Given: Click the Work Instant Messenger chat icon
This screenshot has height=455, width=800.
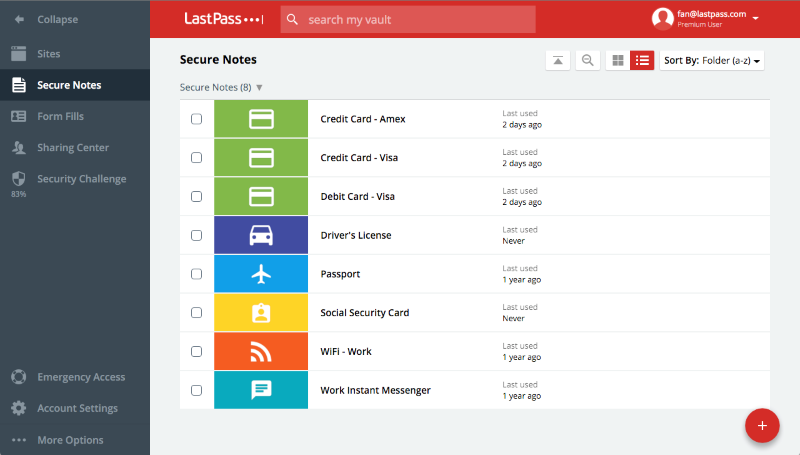Looking at the screenshot, I should [261, 390].
